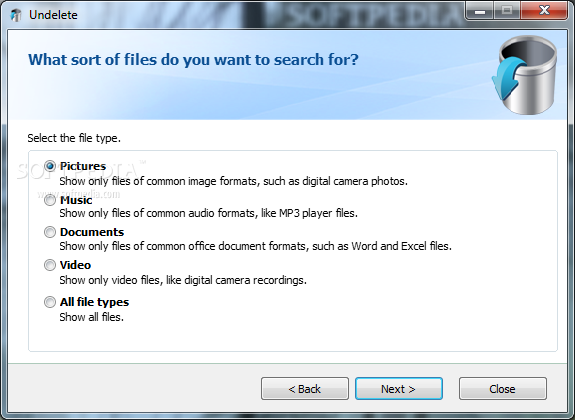Click the Undelete app icon in title bar
Screen dimensions: 575x420
tap(17, 15)
